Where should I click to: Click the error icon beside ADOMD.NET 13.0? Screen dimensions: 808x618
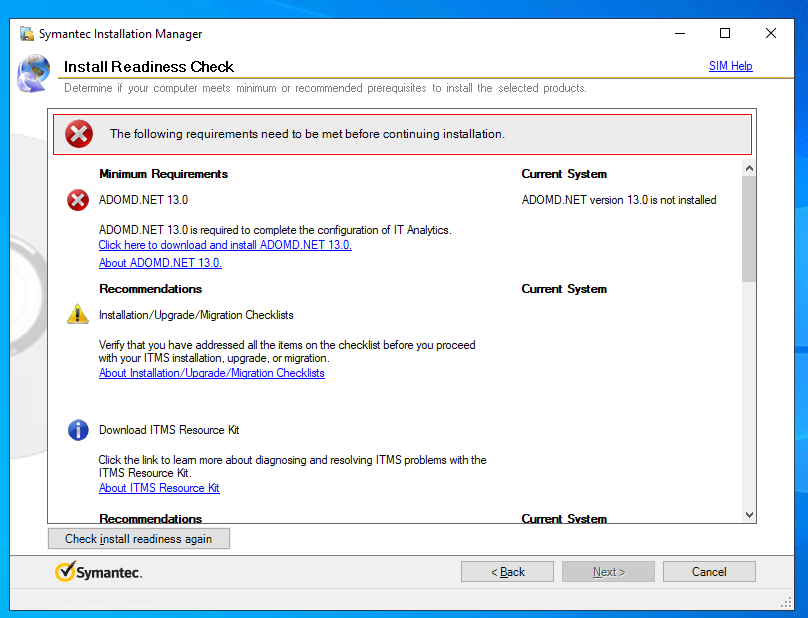coord(77,200)
